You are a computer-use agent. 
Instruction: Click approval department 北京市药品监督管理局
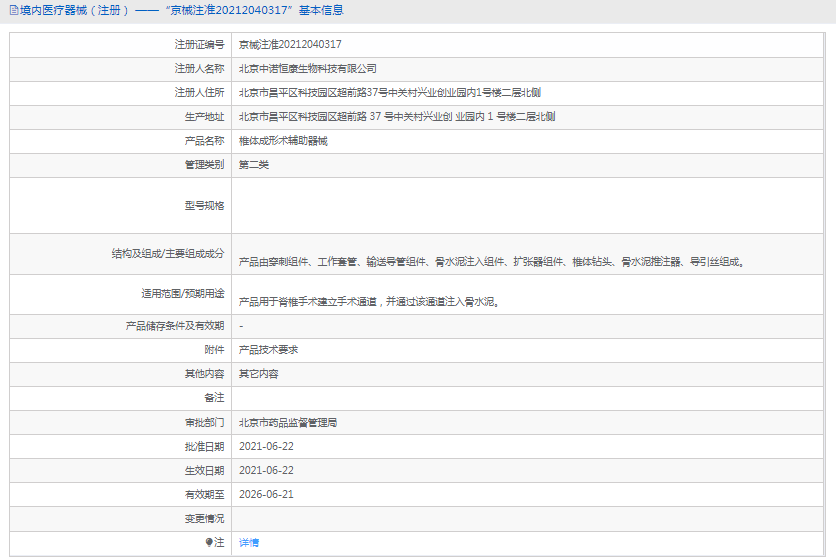click(x=288, y=422)
